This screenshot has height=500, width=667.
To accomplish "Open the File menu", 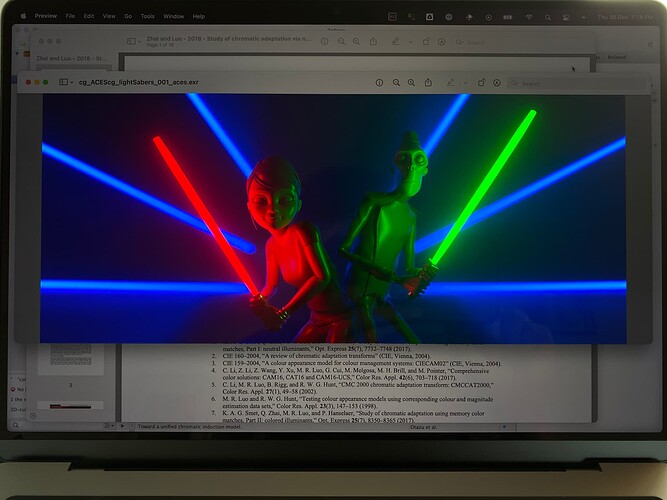I will (x=70, y=16).
